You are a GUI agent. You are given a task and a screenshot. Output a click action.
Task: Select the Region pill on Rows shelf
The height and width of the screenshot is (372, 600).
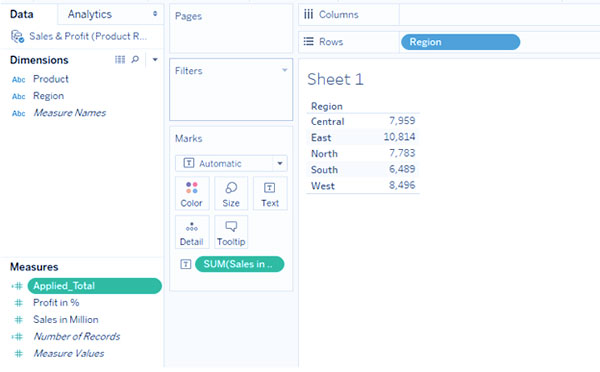coord(460,42)
